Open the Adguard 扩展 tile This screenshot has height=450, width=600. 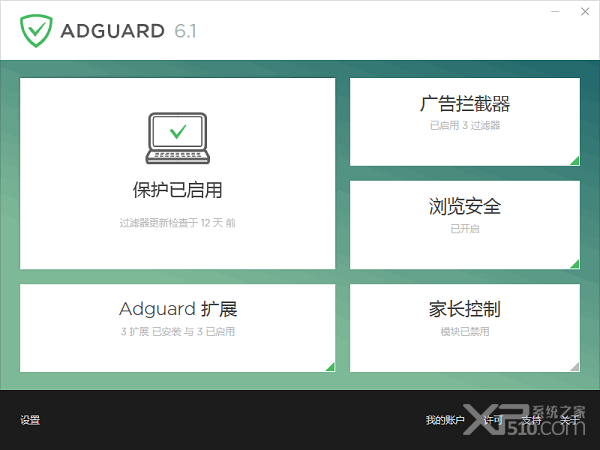click(178, 328)
